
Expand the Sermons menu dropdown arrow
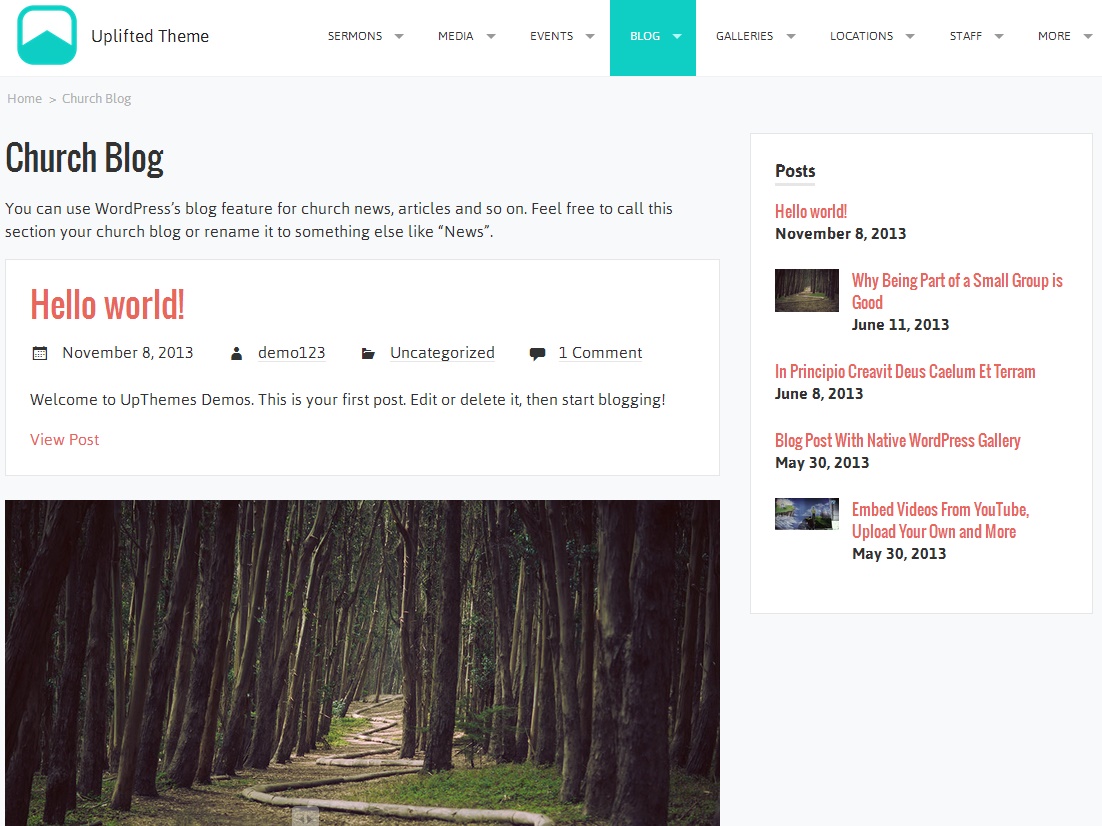399,36
